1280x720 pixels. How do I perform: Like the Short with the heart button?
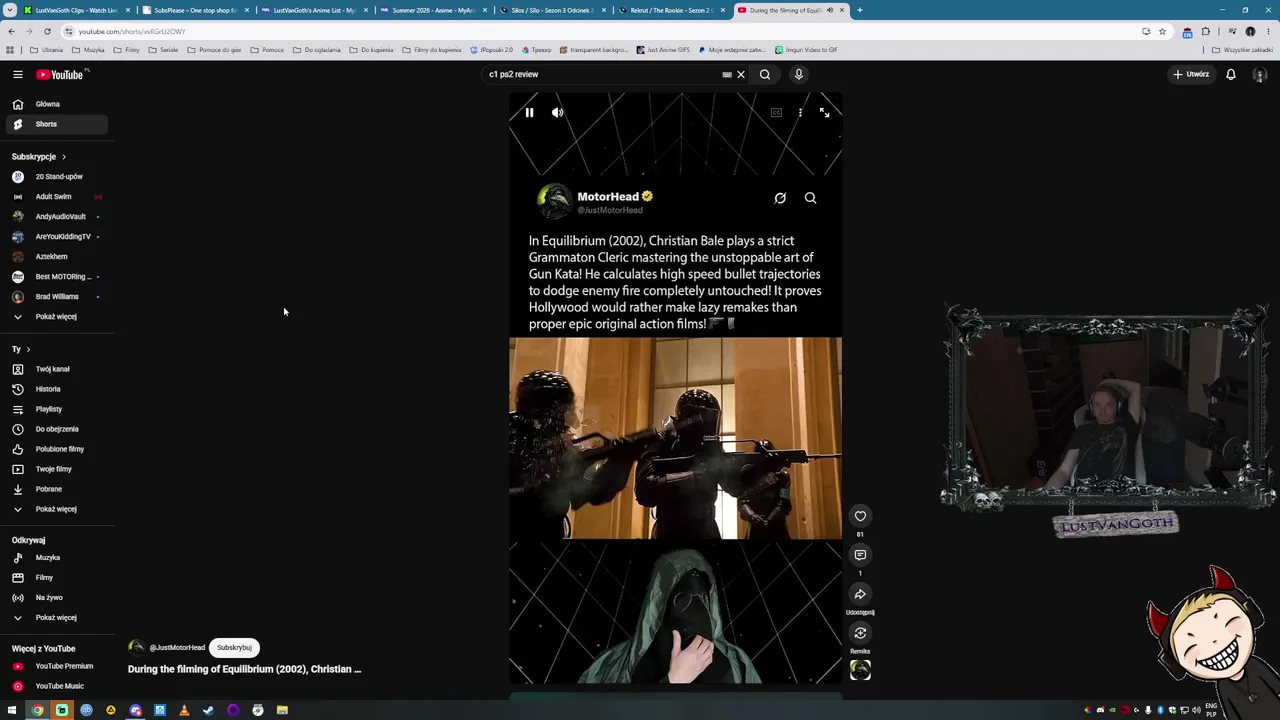[x=860, y=516]
